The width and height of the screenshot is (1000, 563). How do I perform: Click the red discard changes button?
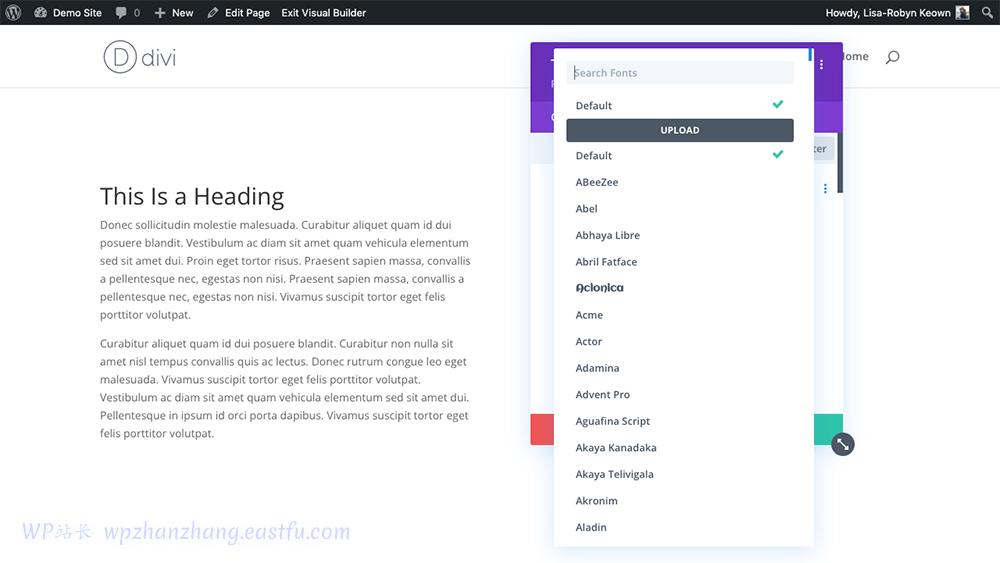tap(542, 429)
